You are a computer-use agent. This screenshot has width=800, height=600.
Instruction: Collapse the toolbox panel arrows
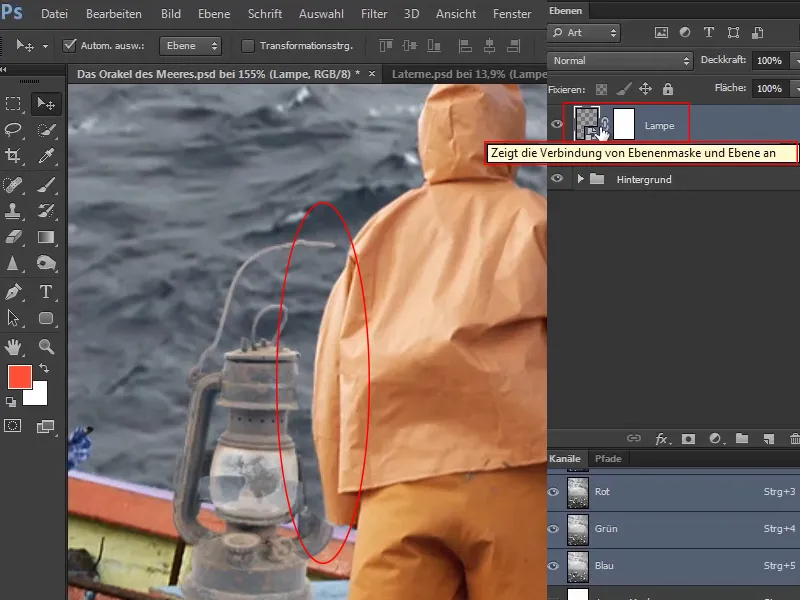point(4,69)
